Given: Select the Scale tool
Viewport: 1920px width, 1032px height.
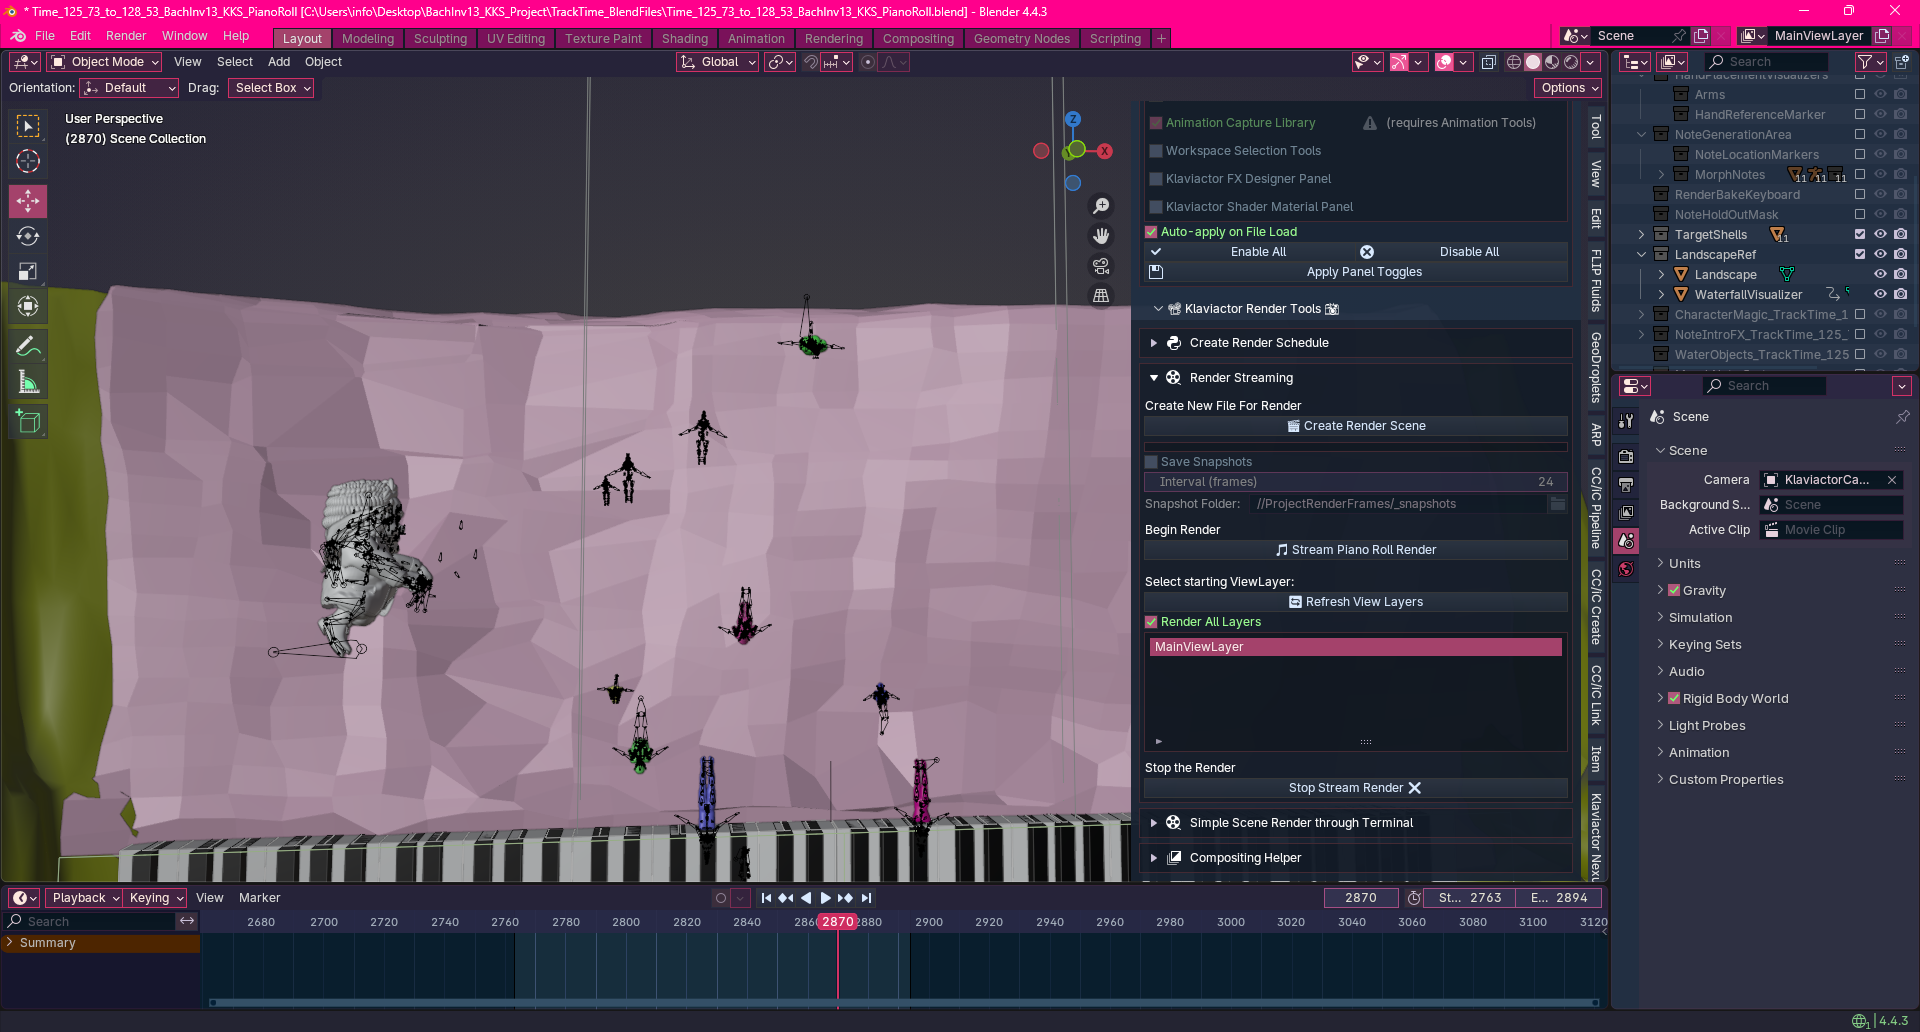Looking at the screenshot, I should point(28,271).
